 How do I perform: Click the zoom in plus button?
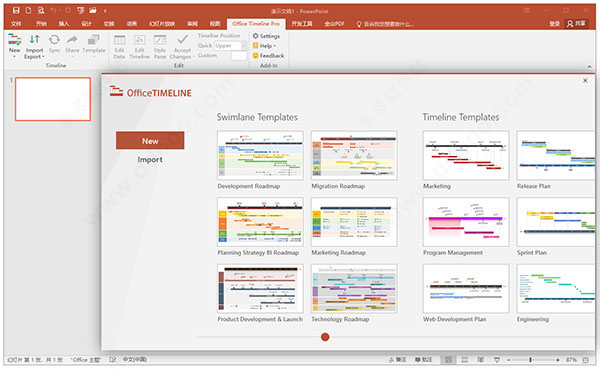[x=558, y=360]
